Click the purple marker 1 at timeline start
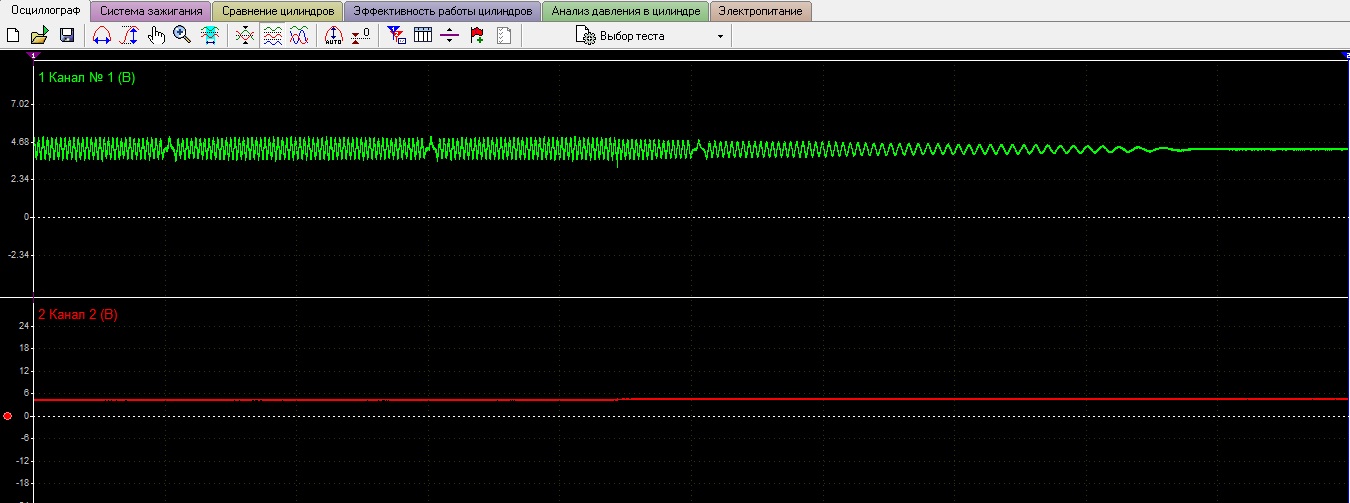Screen dimensions: 1350x503 [x=33, y=56]
